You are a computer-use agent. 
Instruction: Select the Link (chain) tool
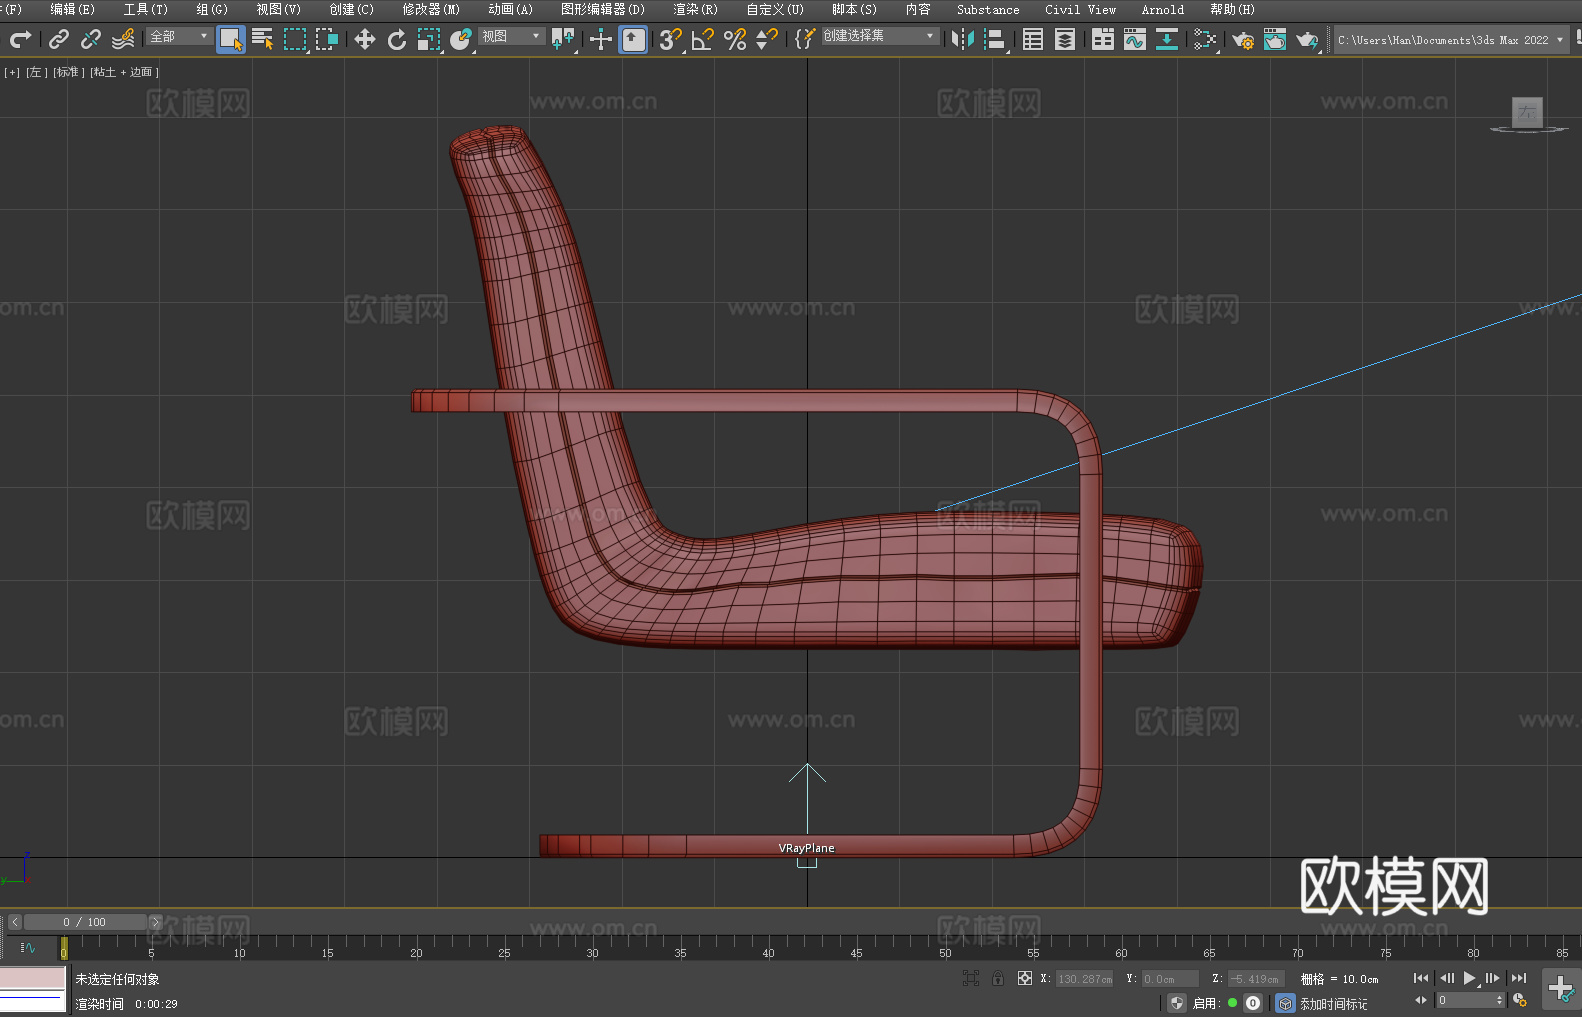(59, 39)
